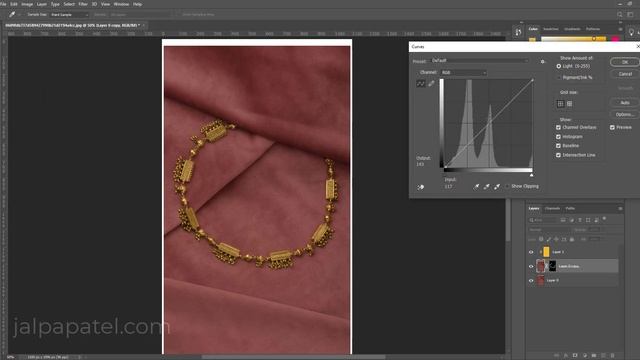The image size is (640, 360).
Task: Open the Select menu
Action: 69,4
